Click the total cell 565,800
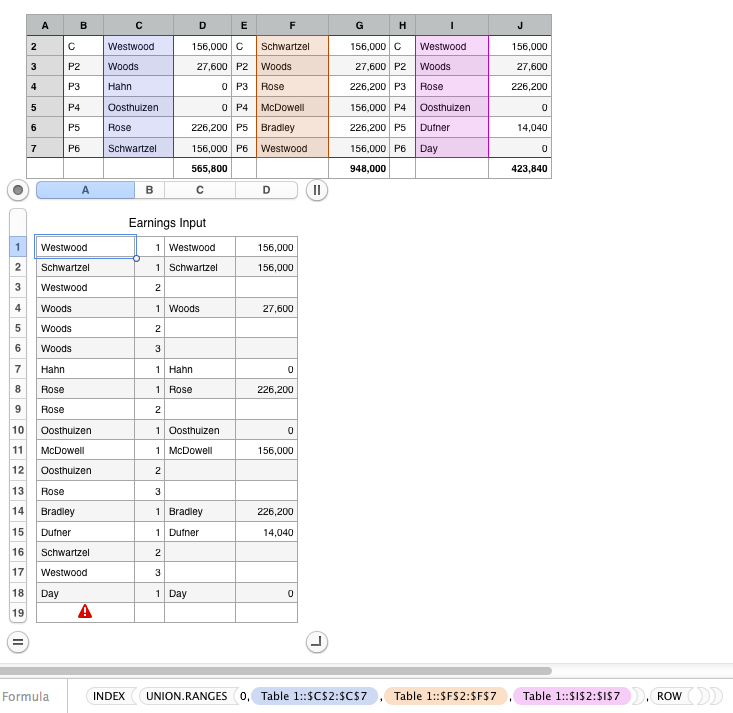The image size is (733, 713). [x=202, y=168]
